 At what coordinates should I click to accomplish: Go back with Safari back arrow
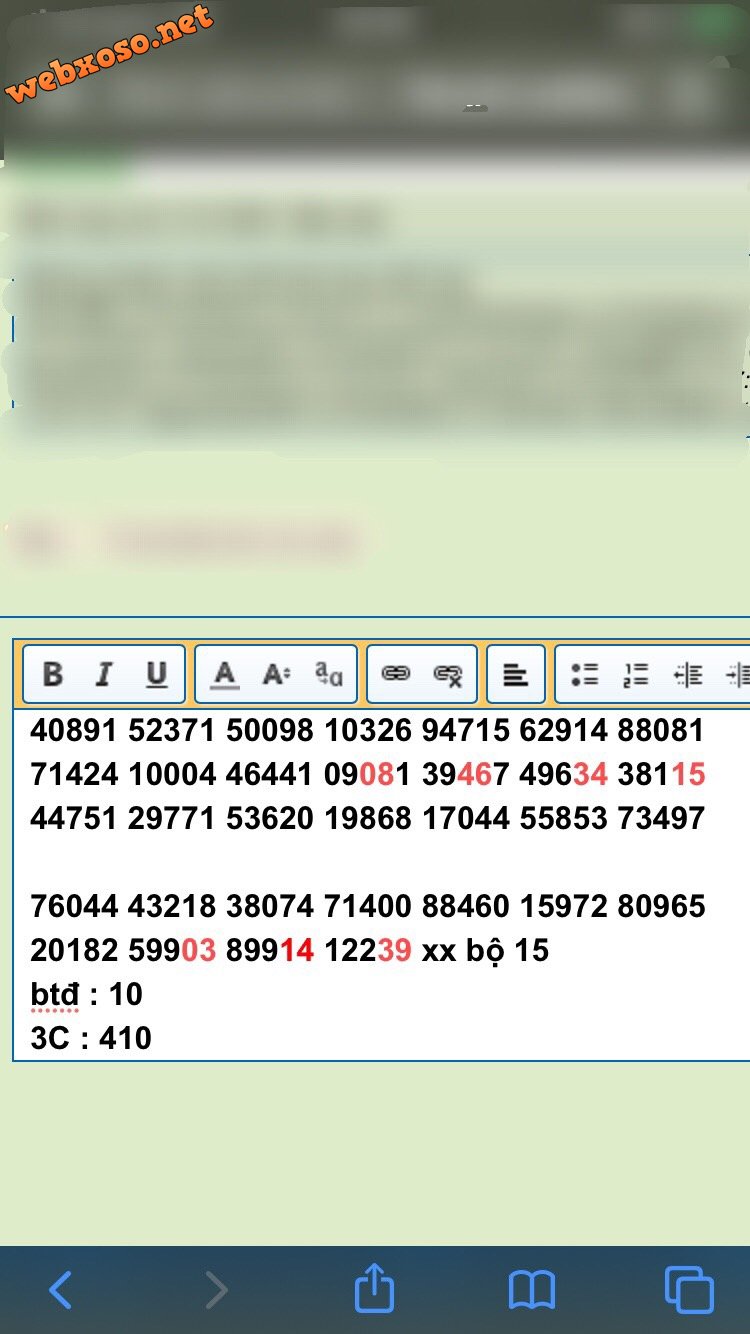(60, 1290)
